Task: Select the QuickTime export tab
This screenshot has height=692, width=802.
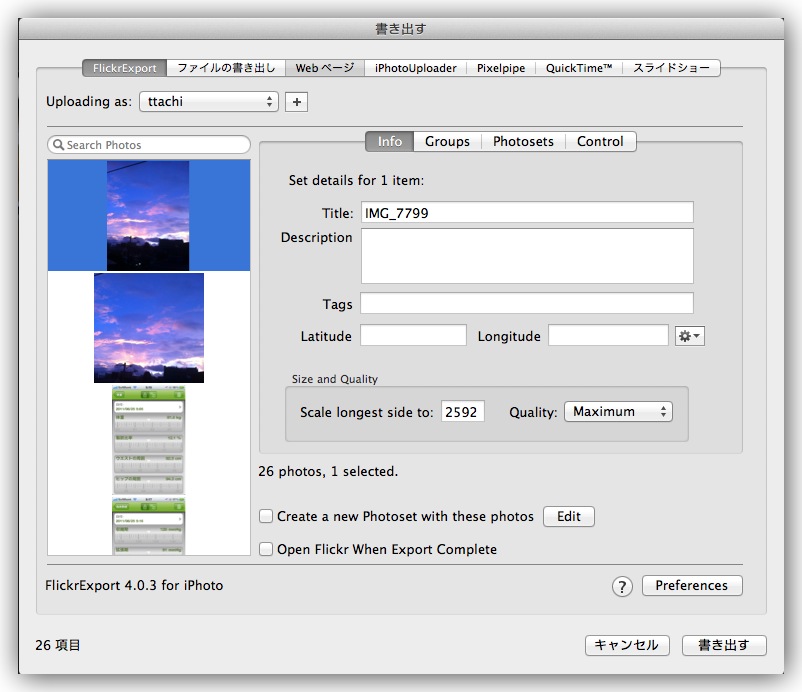Action: pos(578,68)
